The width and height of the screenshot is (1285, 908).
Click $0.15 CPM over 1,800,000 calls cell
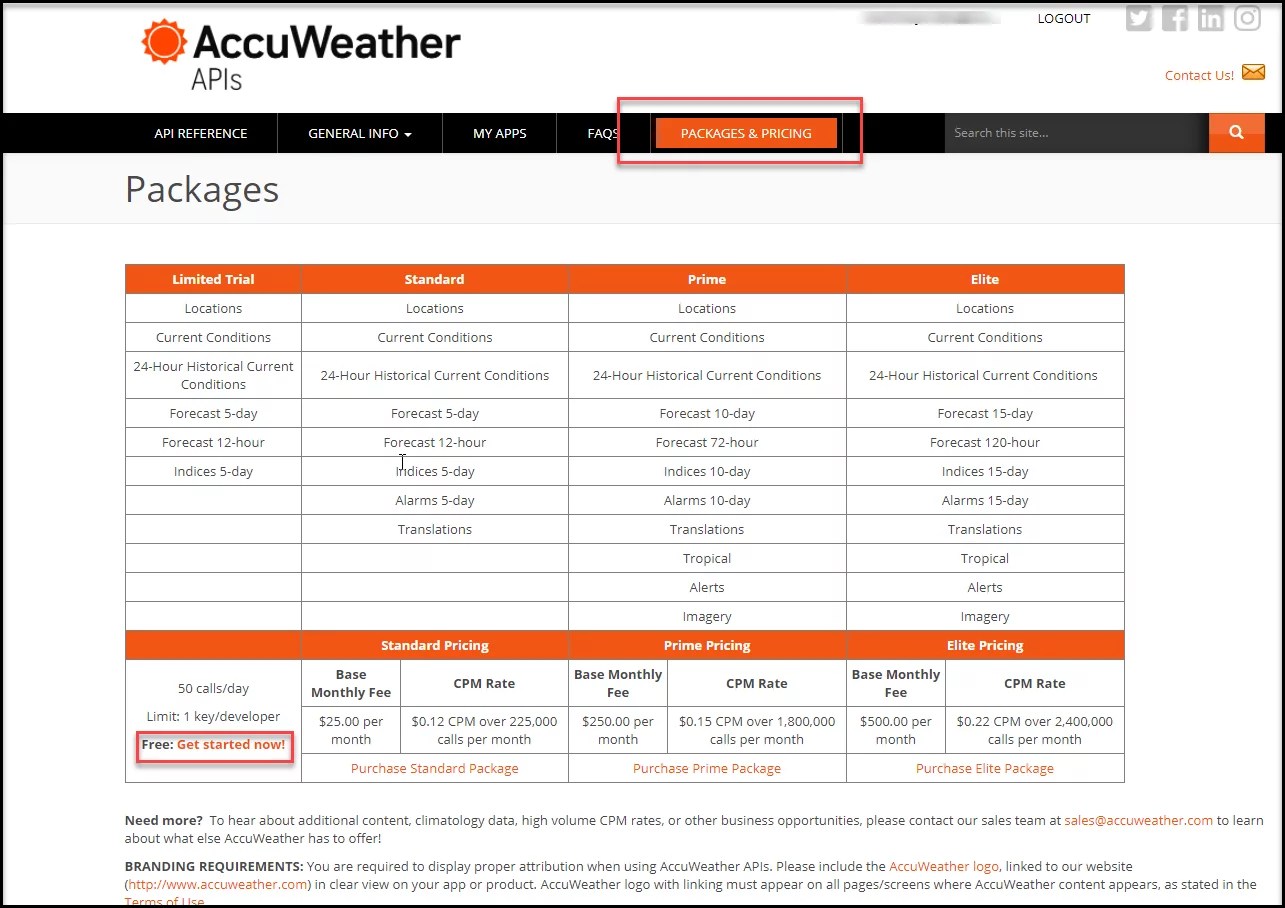(757, 730)
